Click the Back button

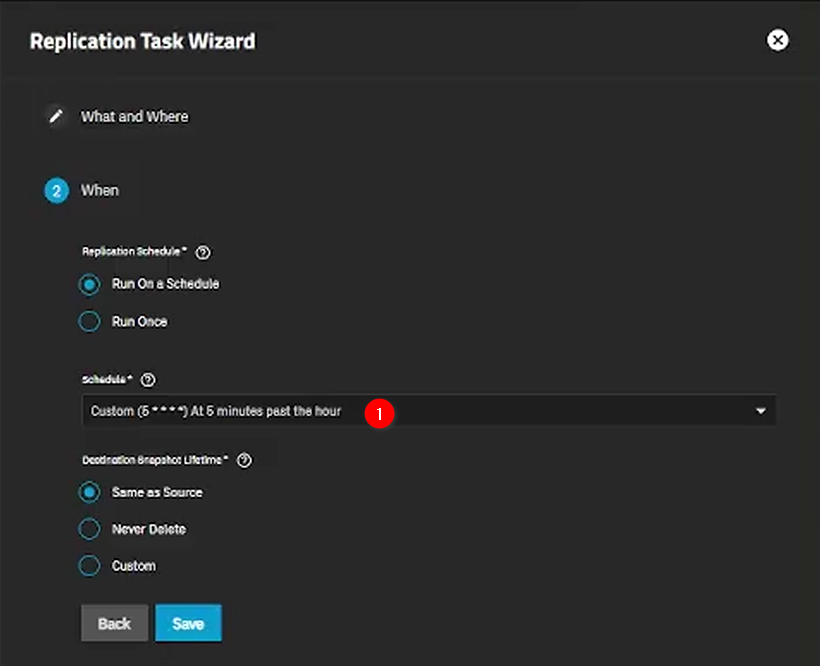pyautogui.click(x=114, y=623)
